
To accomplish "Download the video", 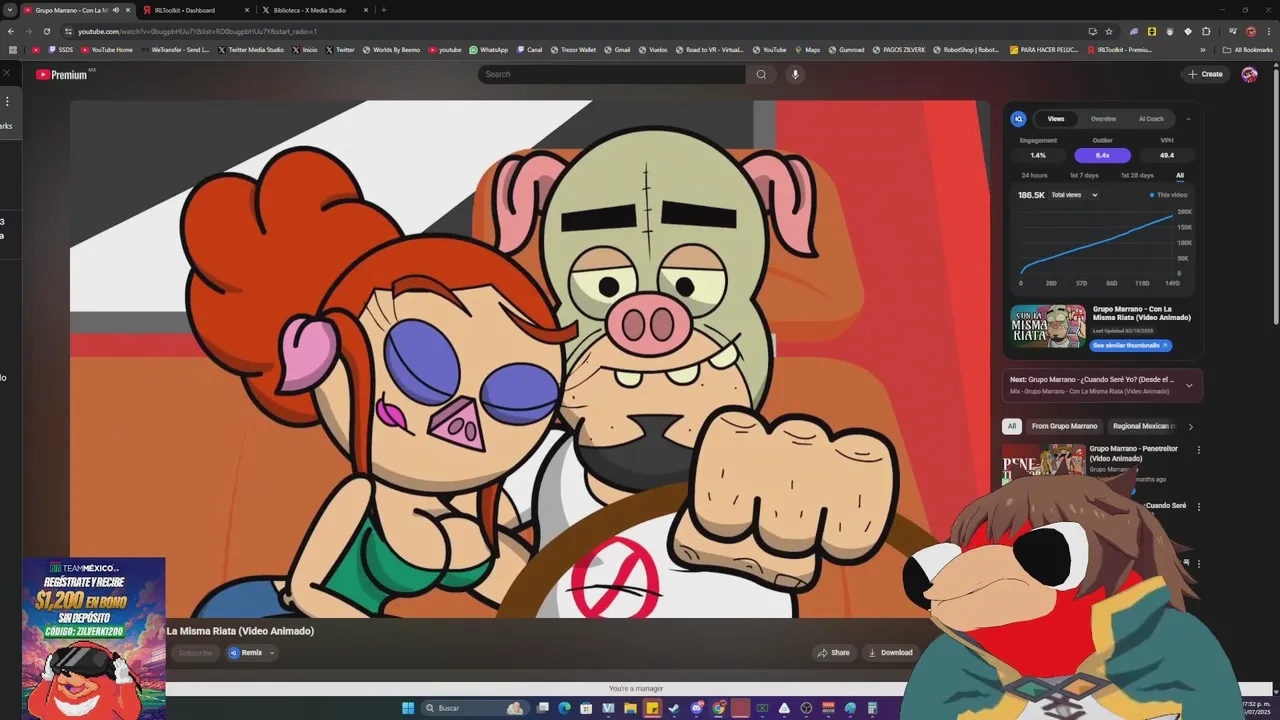I will [890, 653].
